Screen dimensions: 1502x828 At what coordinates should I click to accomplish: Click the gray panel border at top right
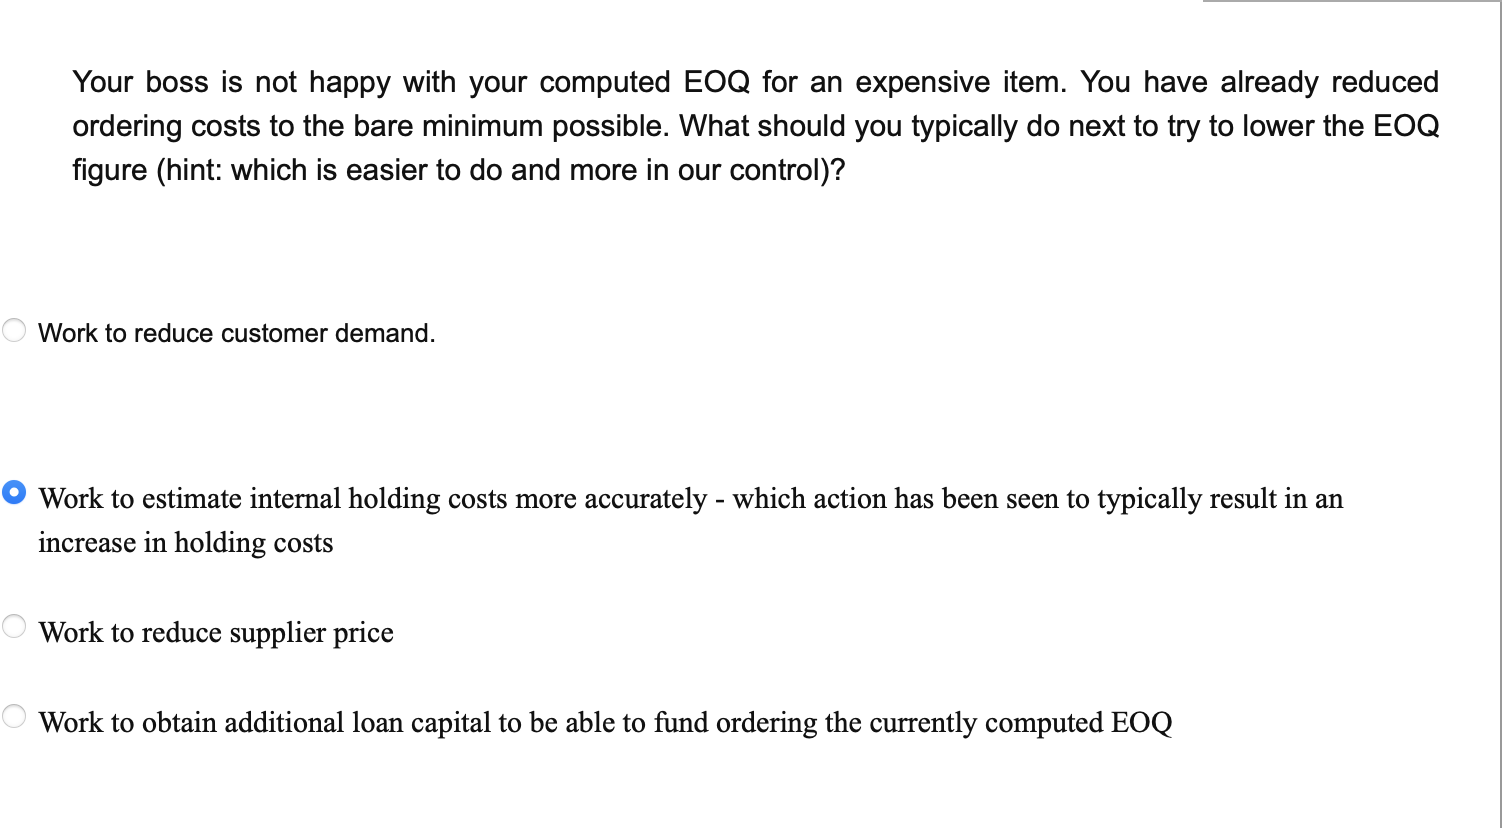1350,5
